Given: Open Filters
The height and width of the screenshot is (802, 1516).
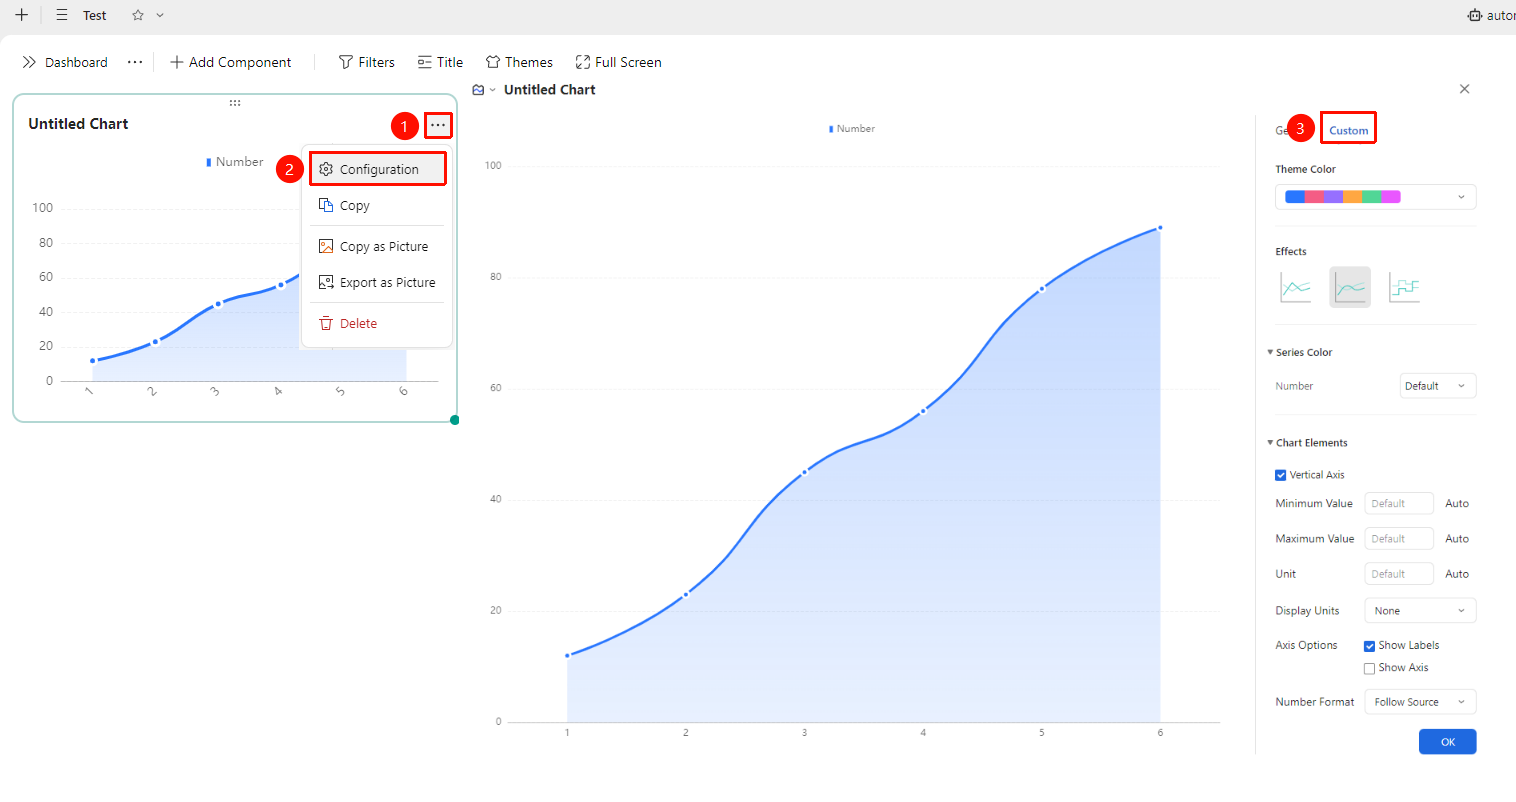Looking at the screenshot, I should [367, 62].
